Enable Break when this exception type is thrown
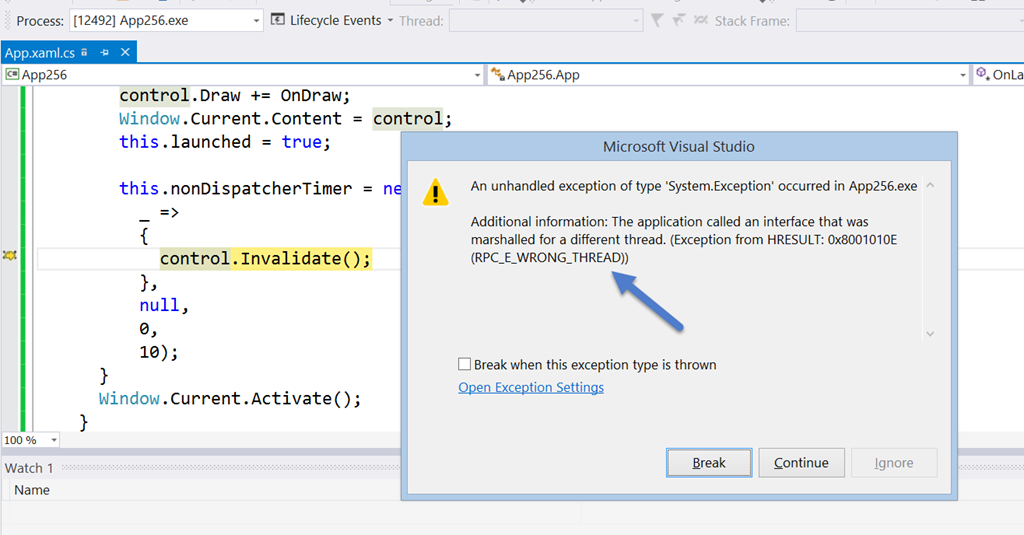This screenshot has height=535, width=1024. (464, 364)
